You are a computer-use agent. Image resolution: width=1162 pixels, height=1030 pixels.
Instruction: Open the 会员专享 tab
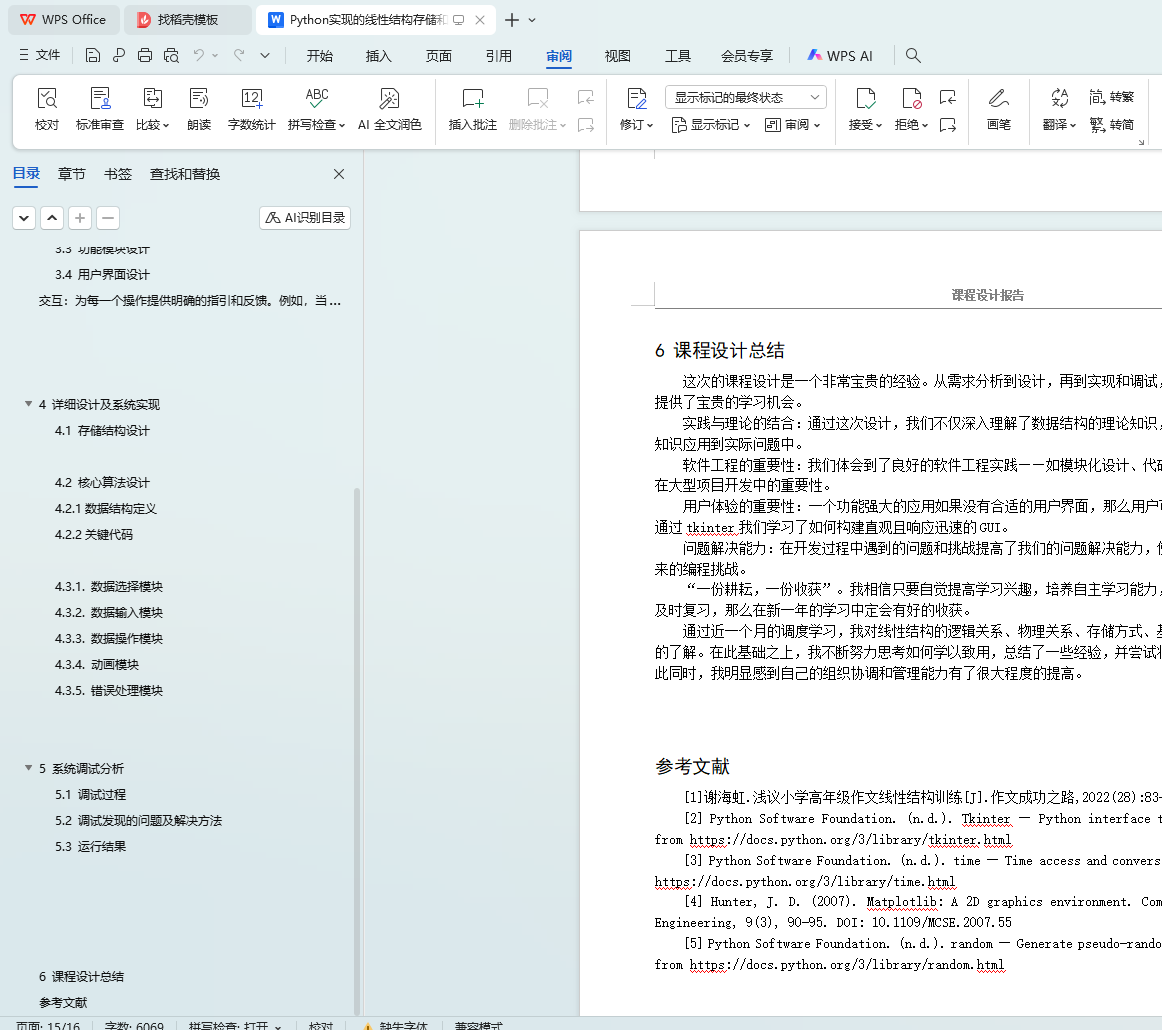click(x=746, y=56)
